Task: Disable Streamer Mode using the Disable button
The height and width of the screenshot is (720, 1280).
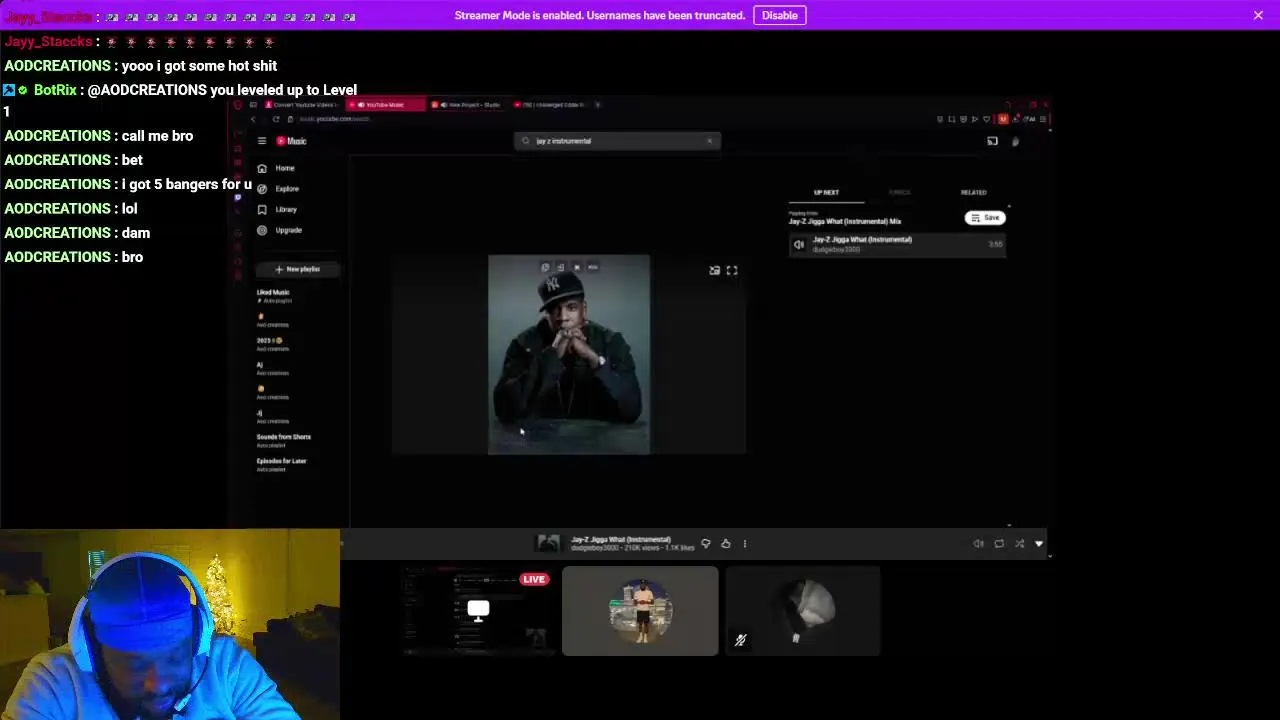Action: pos(779,15)
